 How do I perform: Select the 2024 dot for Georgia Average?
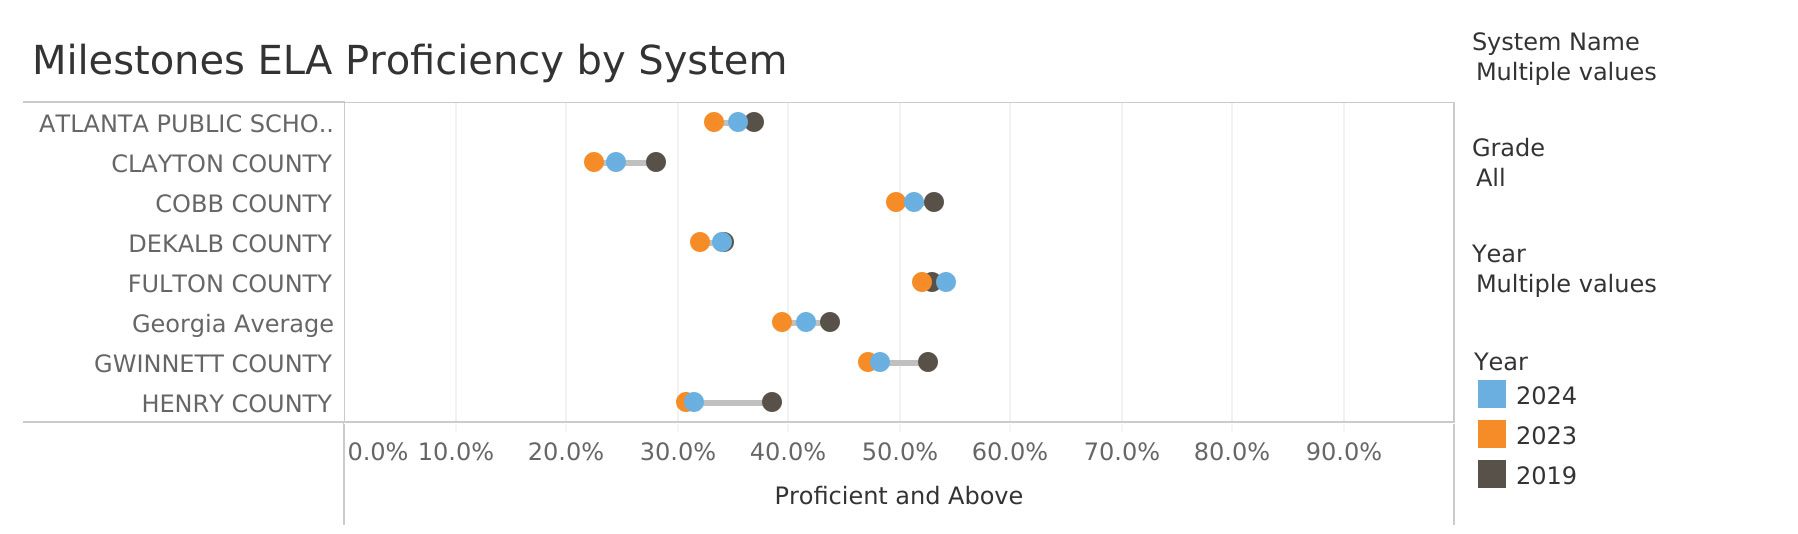(806, 322)
